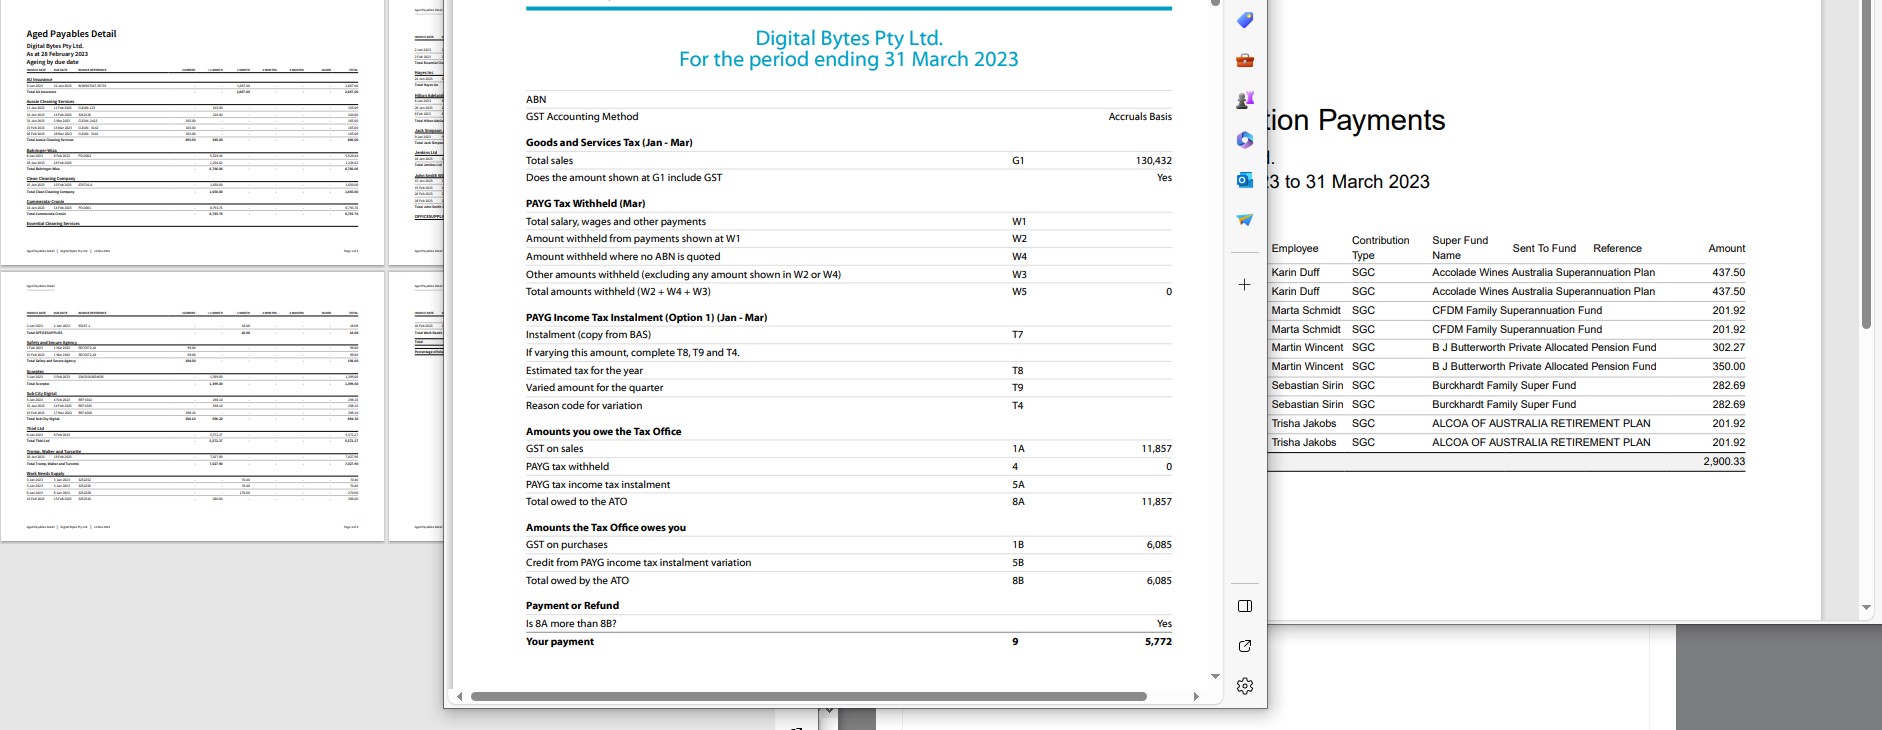The height and width of the screenshot is (730, 1882).
Task: Click the 'Your payment' amount 5,772
Action: point(1158,642)
